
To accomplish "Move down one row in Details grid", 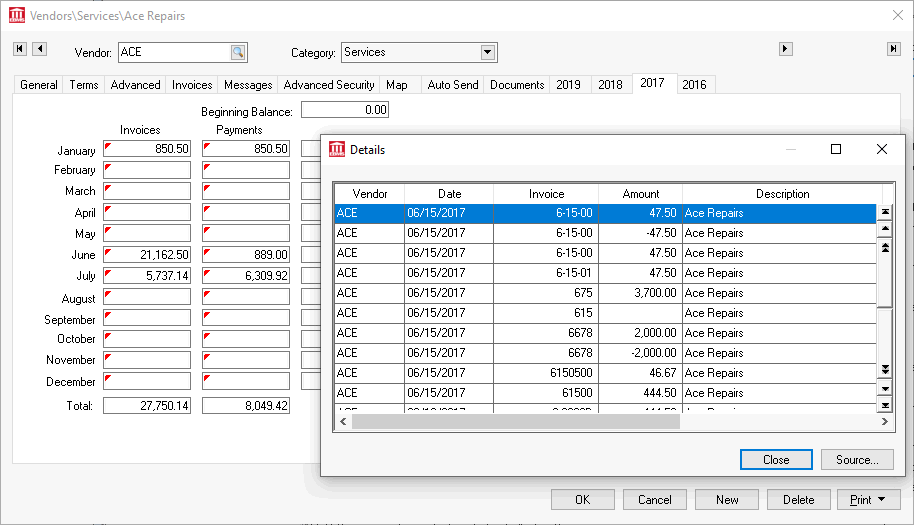I will click(885, 389).
